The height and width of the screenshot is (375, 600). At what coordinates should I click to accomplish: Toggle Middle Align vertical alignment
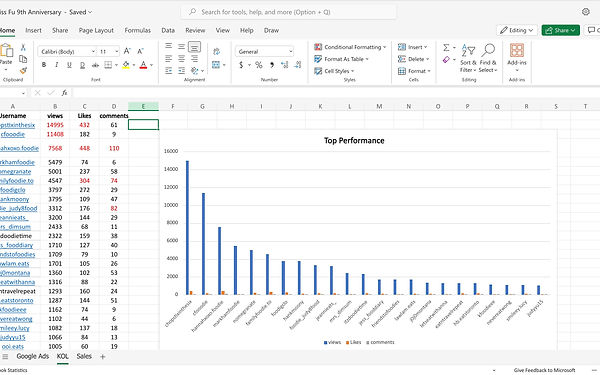181,46
